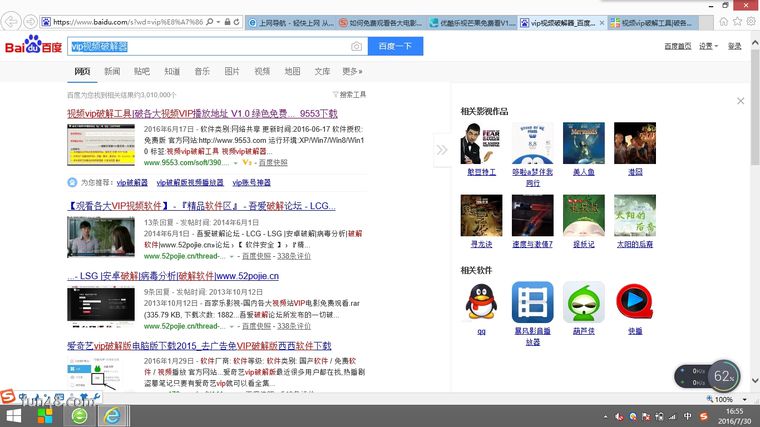Click the browser Forward arrow button
This screenshot has width=760, height=427.
pyautogui.click(x=31, y=22)
